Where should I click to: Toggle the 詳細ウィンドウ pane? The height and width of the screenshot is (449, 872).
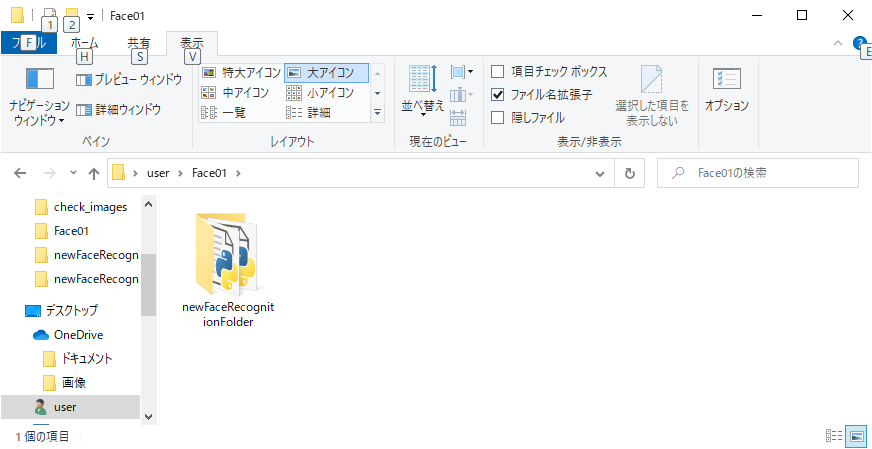coord(118,110)
